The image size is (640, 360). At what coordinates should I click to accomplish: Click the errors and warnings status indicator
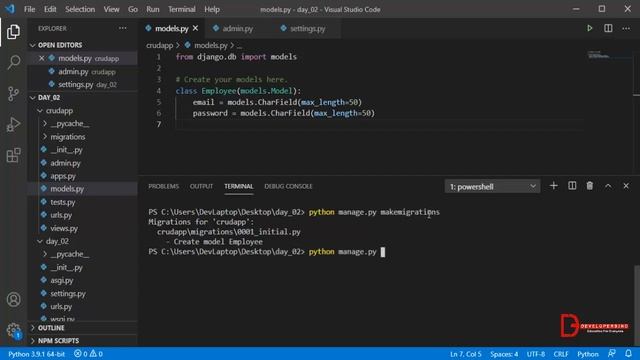(x=88, y=354)
